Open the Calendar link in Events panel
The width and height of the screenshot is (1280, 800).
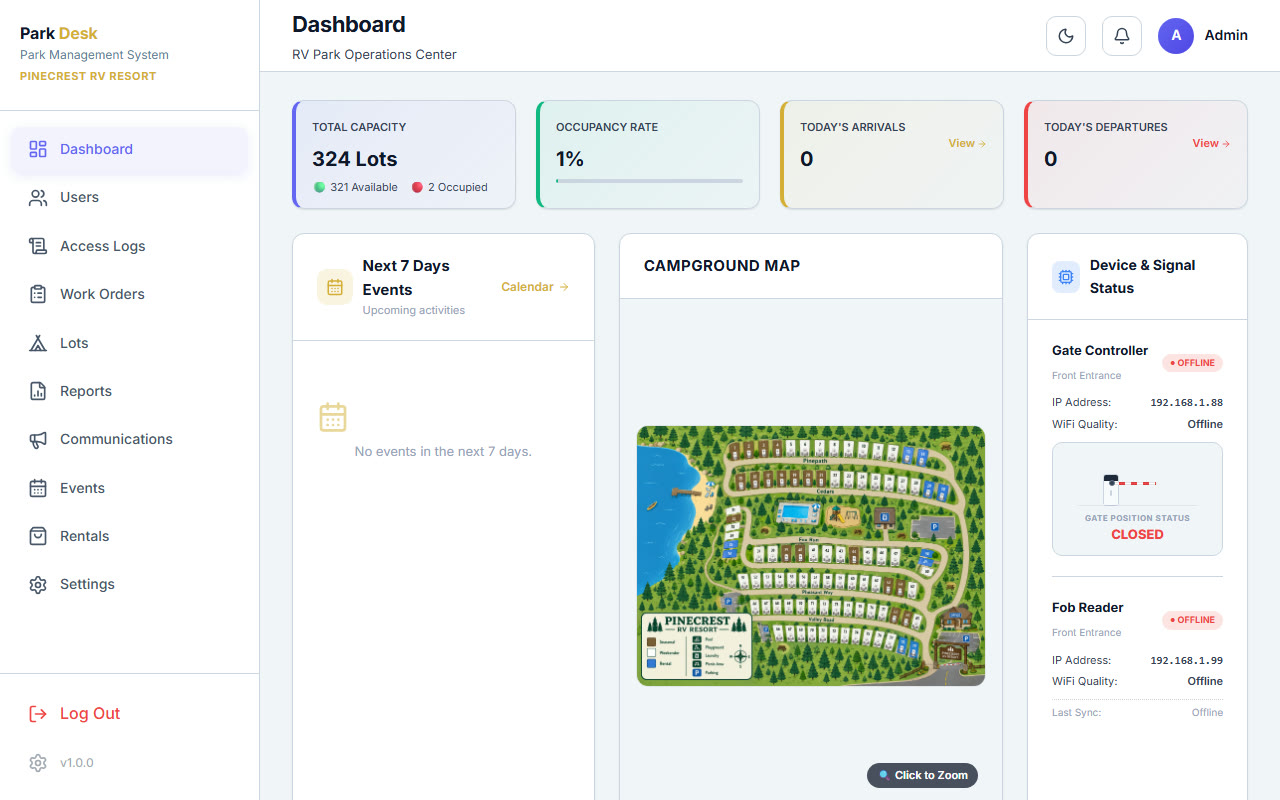pyautogui.click(x=535, y=287)
